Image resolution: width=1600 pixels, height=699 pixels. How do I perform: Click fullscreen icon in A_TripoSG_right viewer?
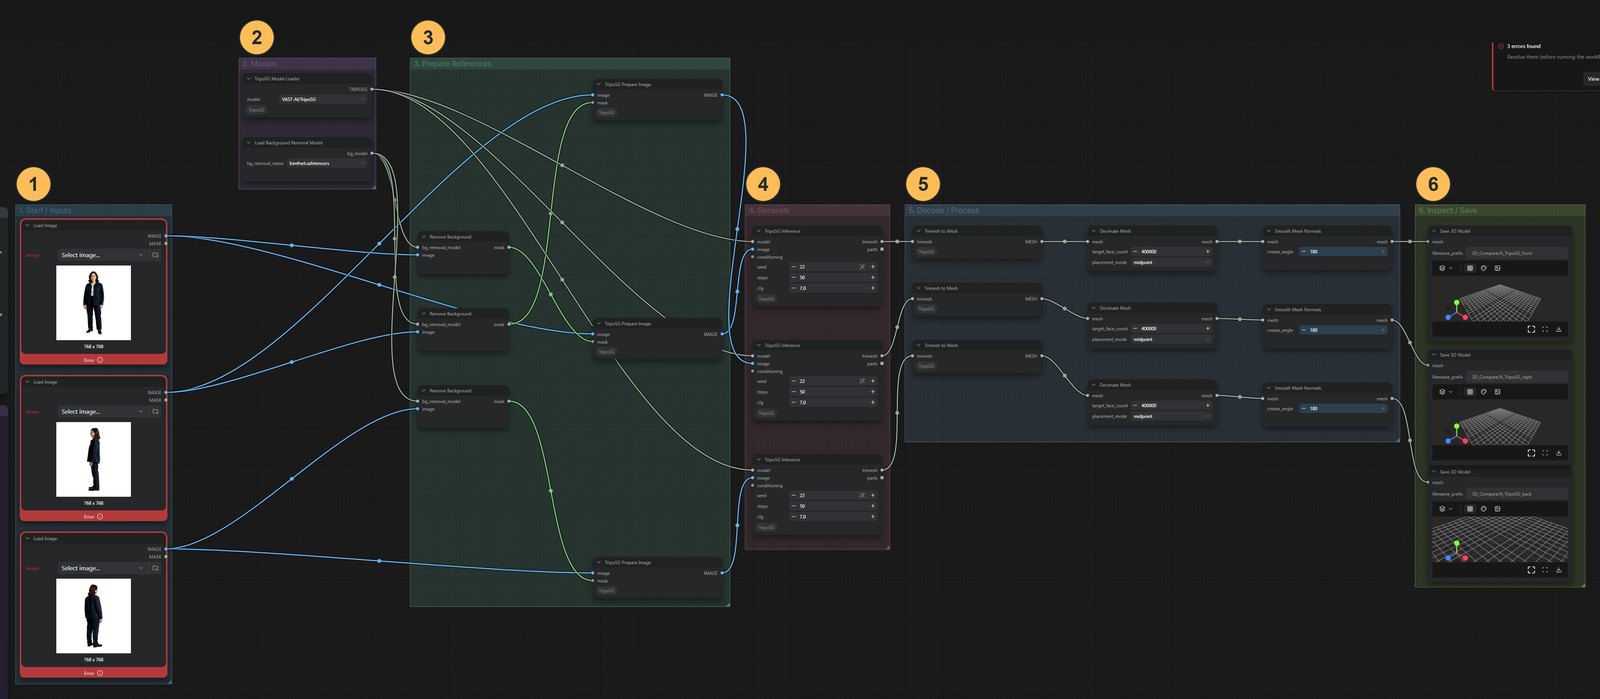[x=1545, y=453]
